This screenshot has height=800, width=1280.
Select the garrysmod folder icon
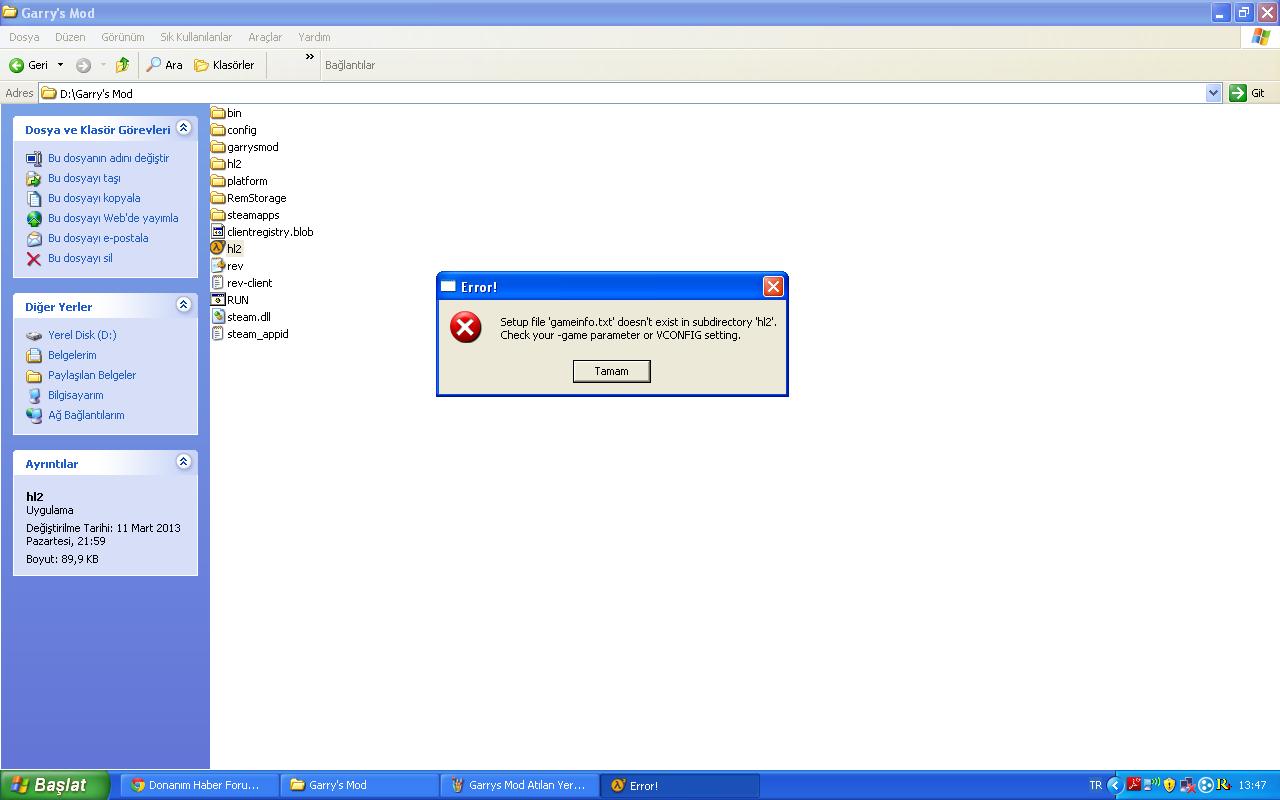click(218, 147)
